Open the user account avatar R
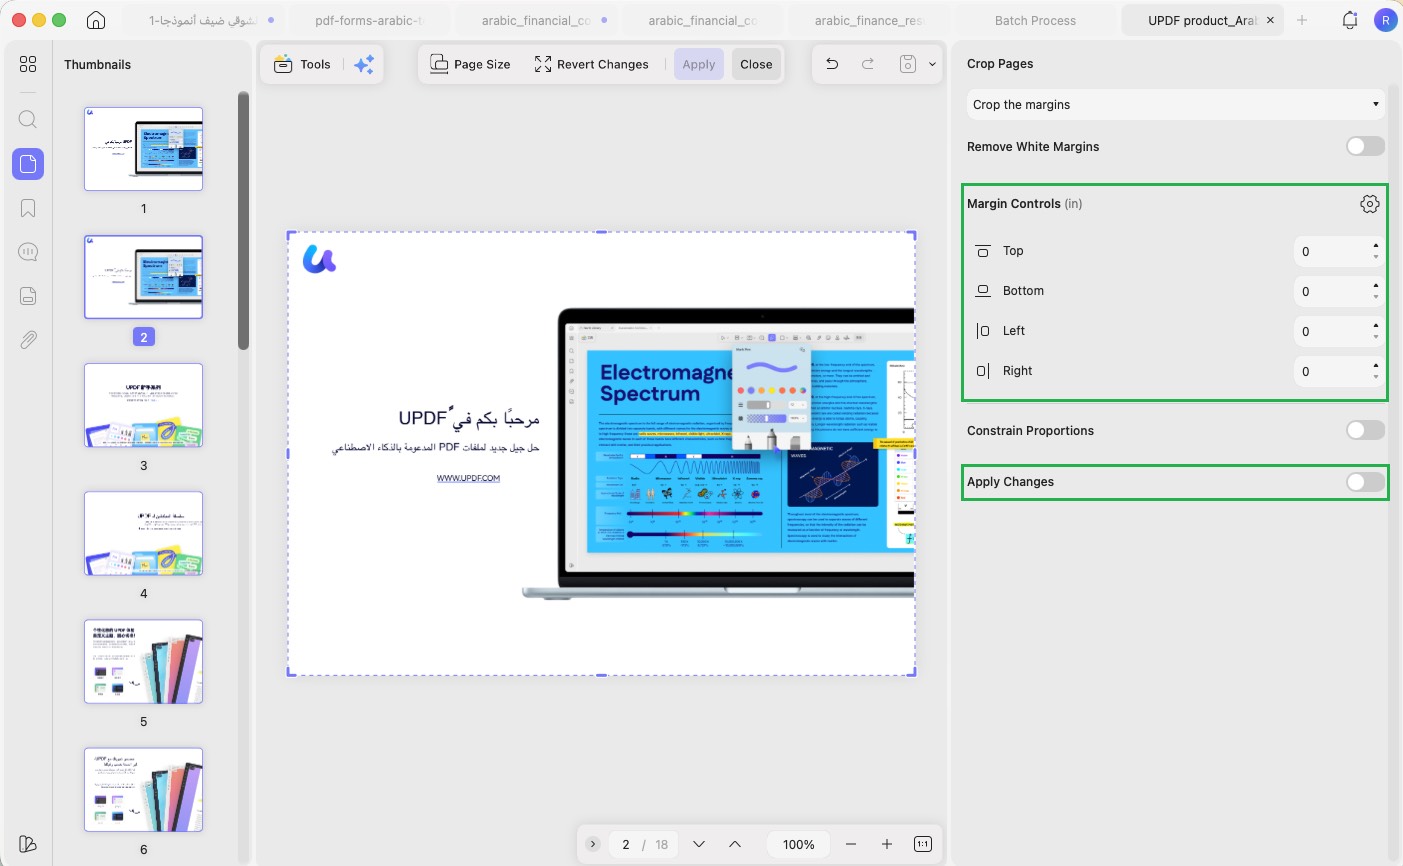Screen dimensions: 1403x866 [x=1385, y=20]
